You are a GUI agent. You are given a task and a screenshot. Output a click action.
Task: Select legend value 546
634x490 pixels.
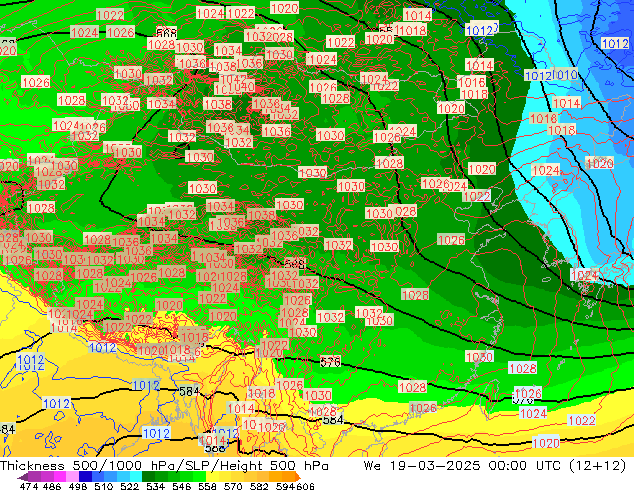click(182, 486)
